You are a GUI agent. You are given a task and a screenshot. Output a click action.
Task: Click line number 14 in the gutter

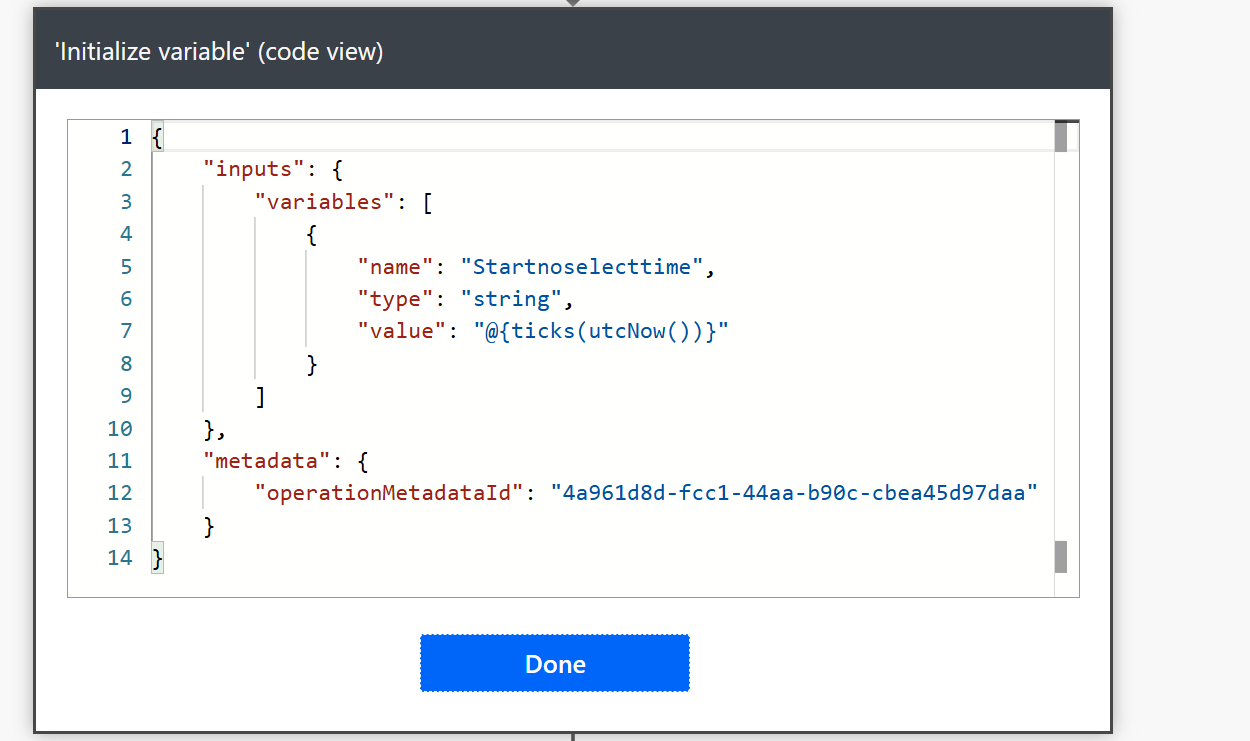pyautogui.click(x=120, y=558)
